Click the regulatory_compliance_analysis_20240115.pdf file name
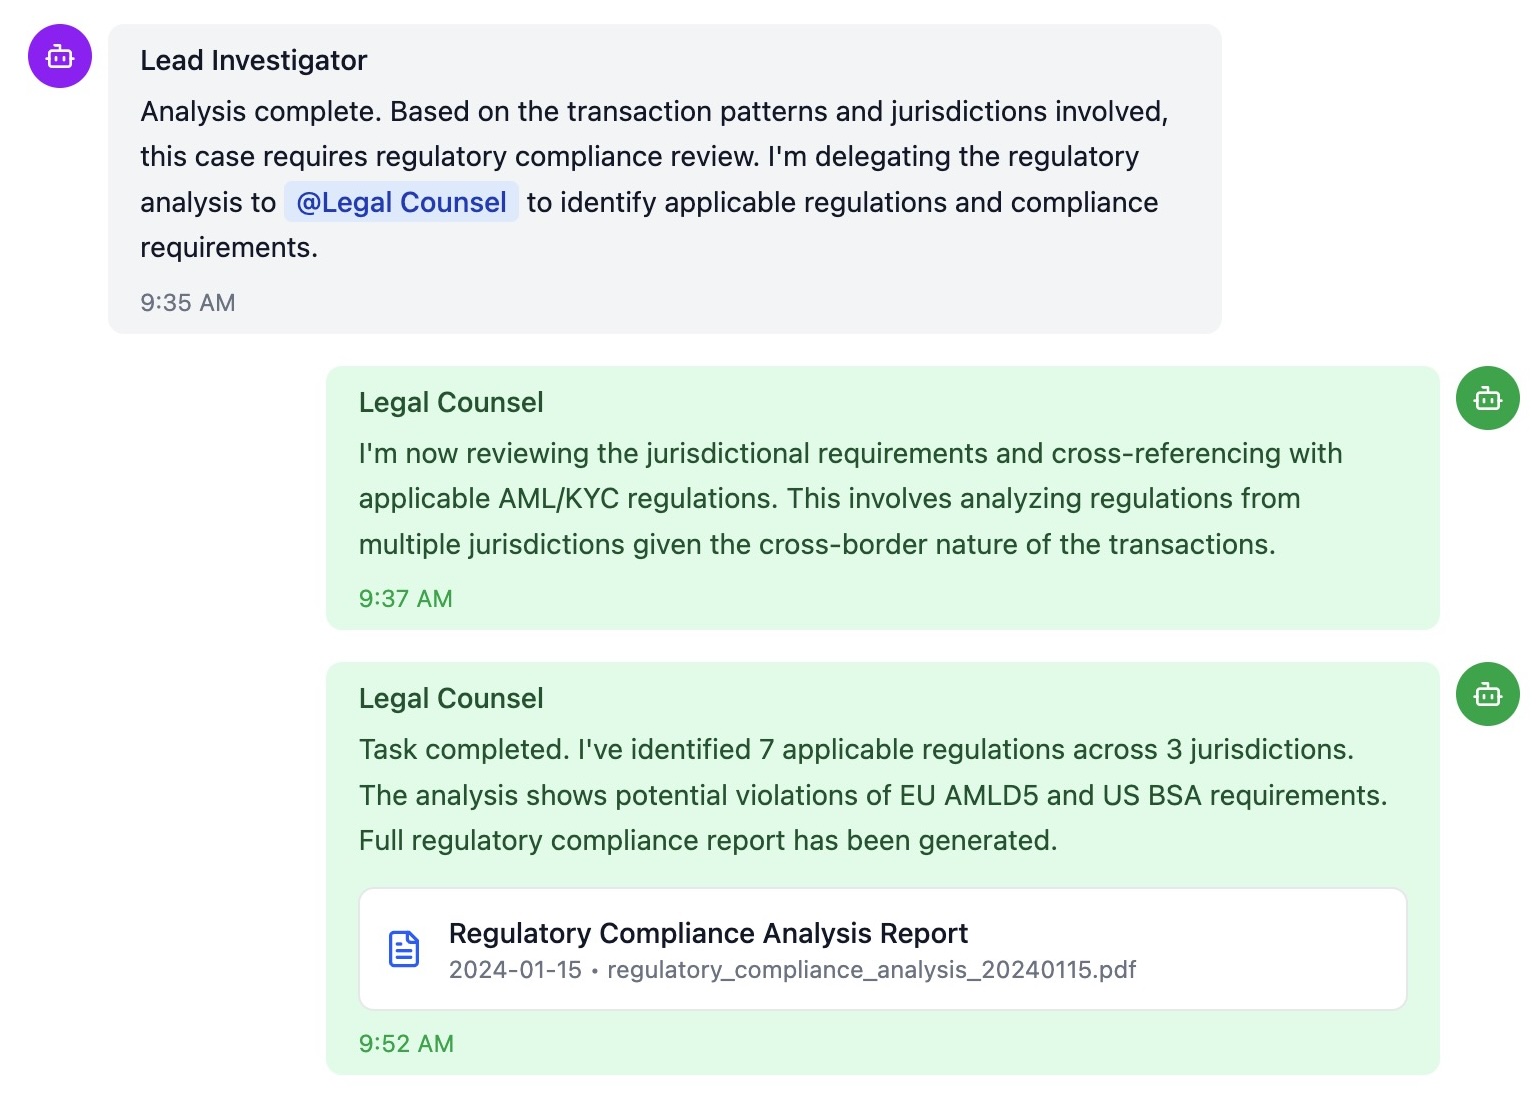Viewport: 1540px width, 1096px height. tap(871, 970)
